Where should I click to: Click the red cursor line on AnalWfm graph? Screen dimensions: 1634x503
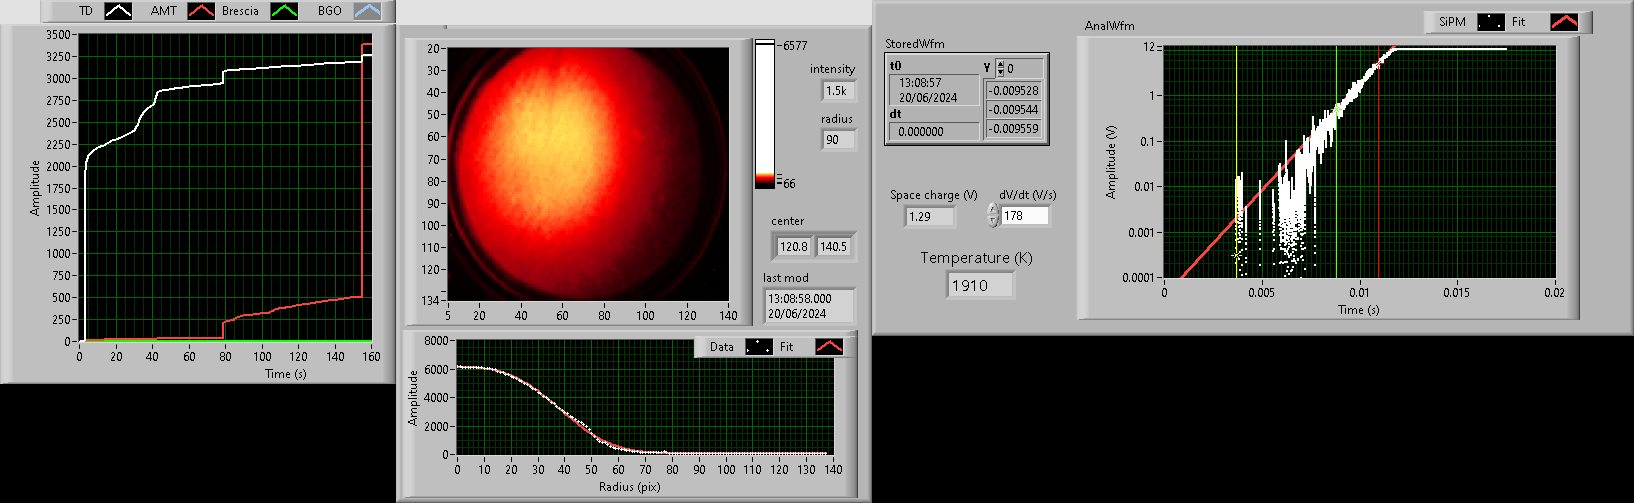click(x=1378, y=180)
